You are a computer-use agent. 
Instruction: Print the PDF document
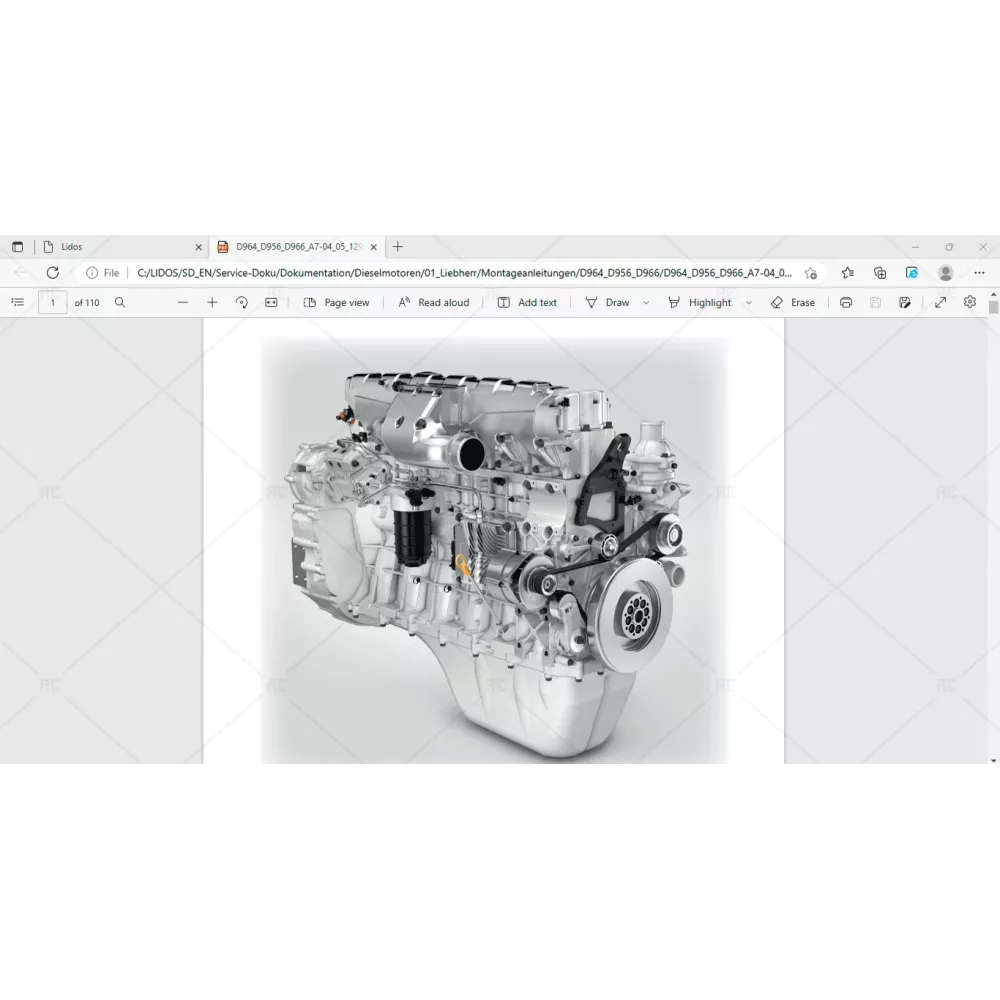coord(846,302)
